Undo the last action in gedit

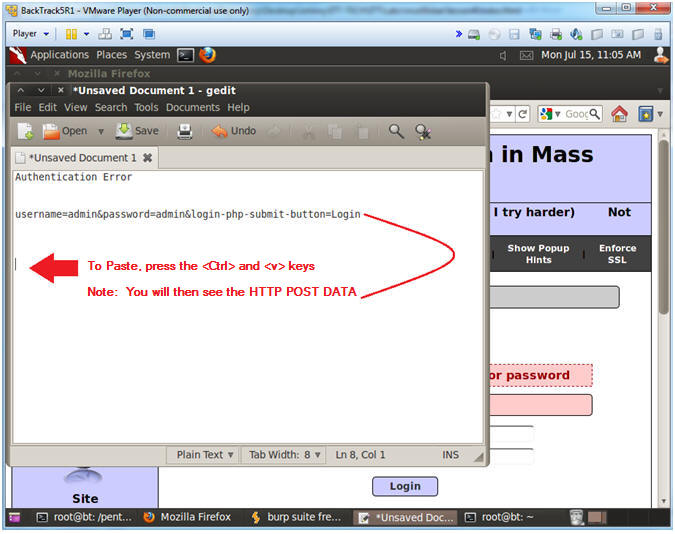point(233,131)
